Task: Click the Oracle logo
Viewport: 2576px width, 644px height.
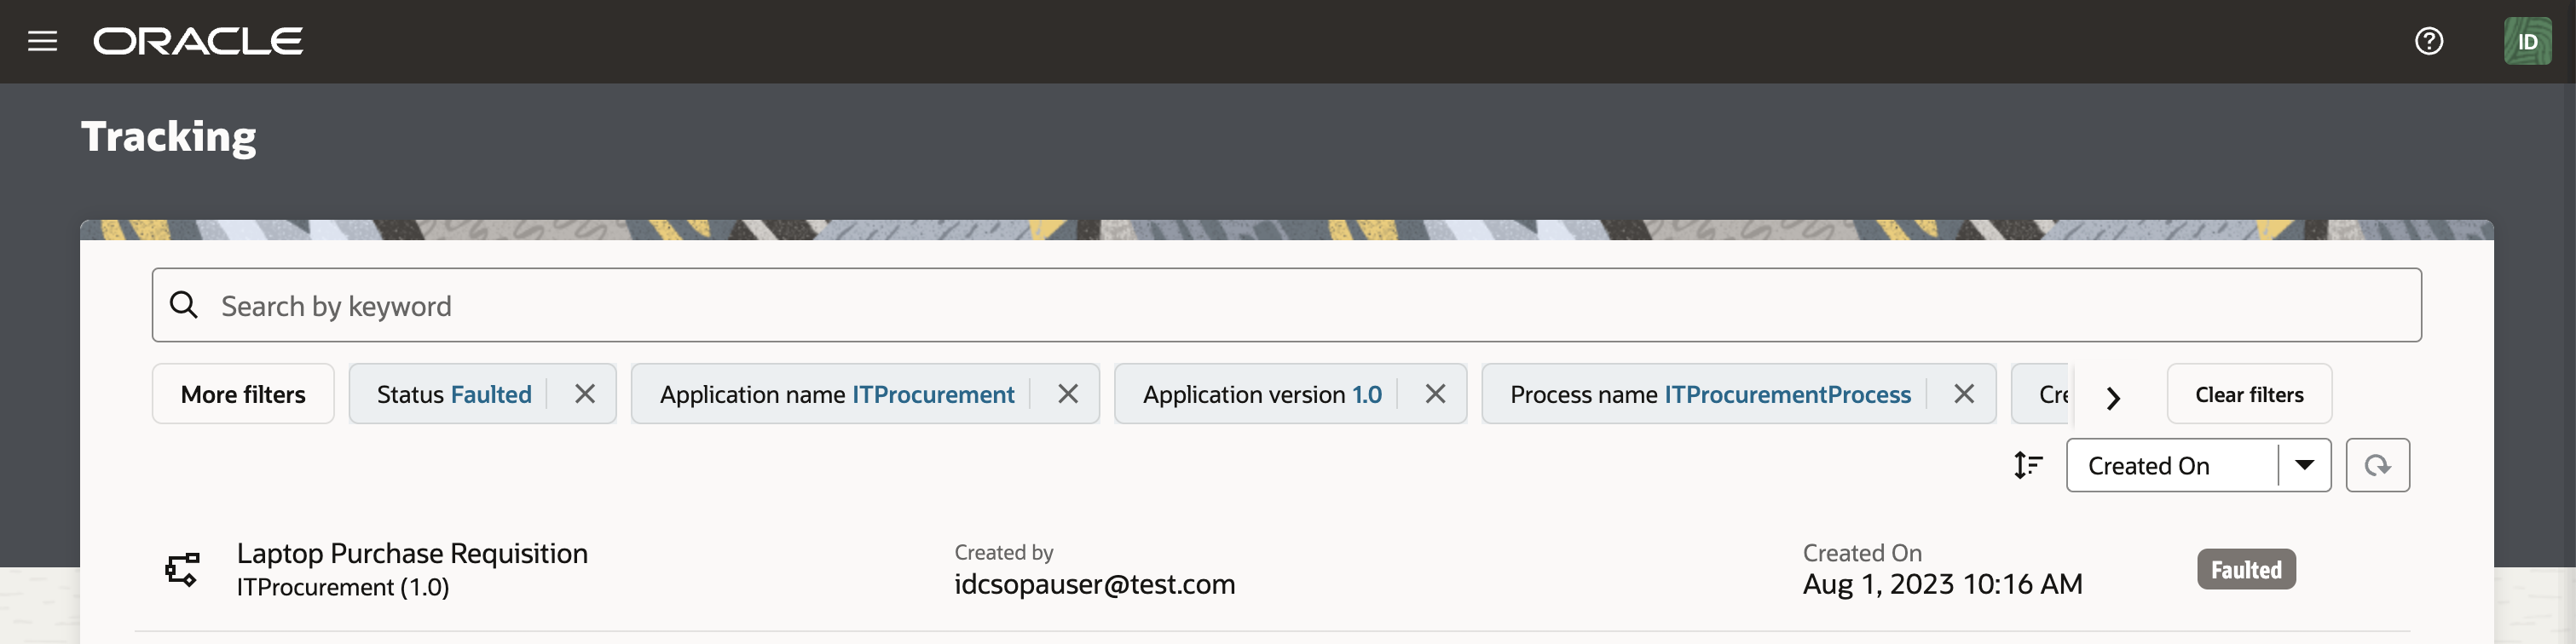Action: click(x=198, y=41)
